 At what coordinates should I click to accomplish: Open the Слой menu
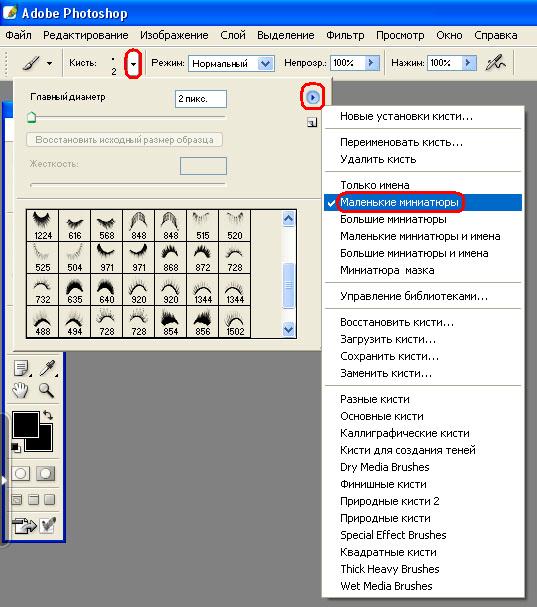click(233, 35)
